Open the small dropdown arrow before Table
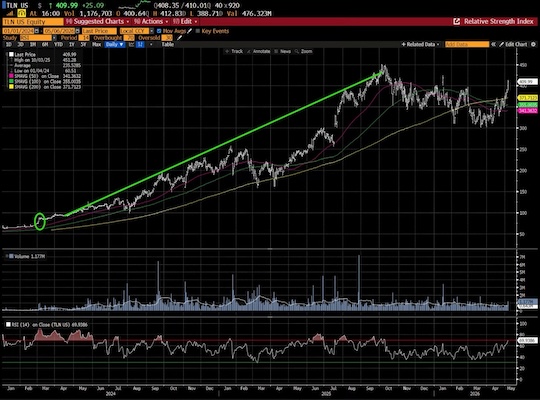The height and width of the screenshot is (400, 540). click(x=151, y=44)
